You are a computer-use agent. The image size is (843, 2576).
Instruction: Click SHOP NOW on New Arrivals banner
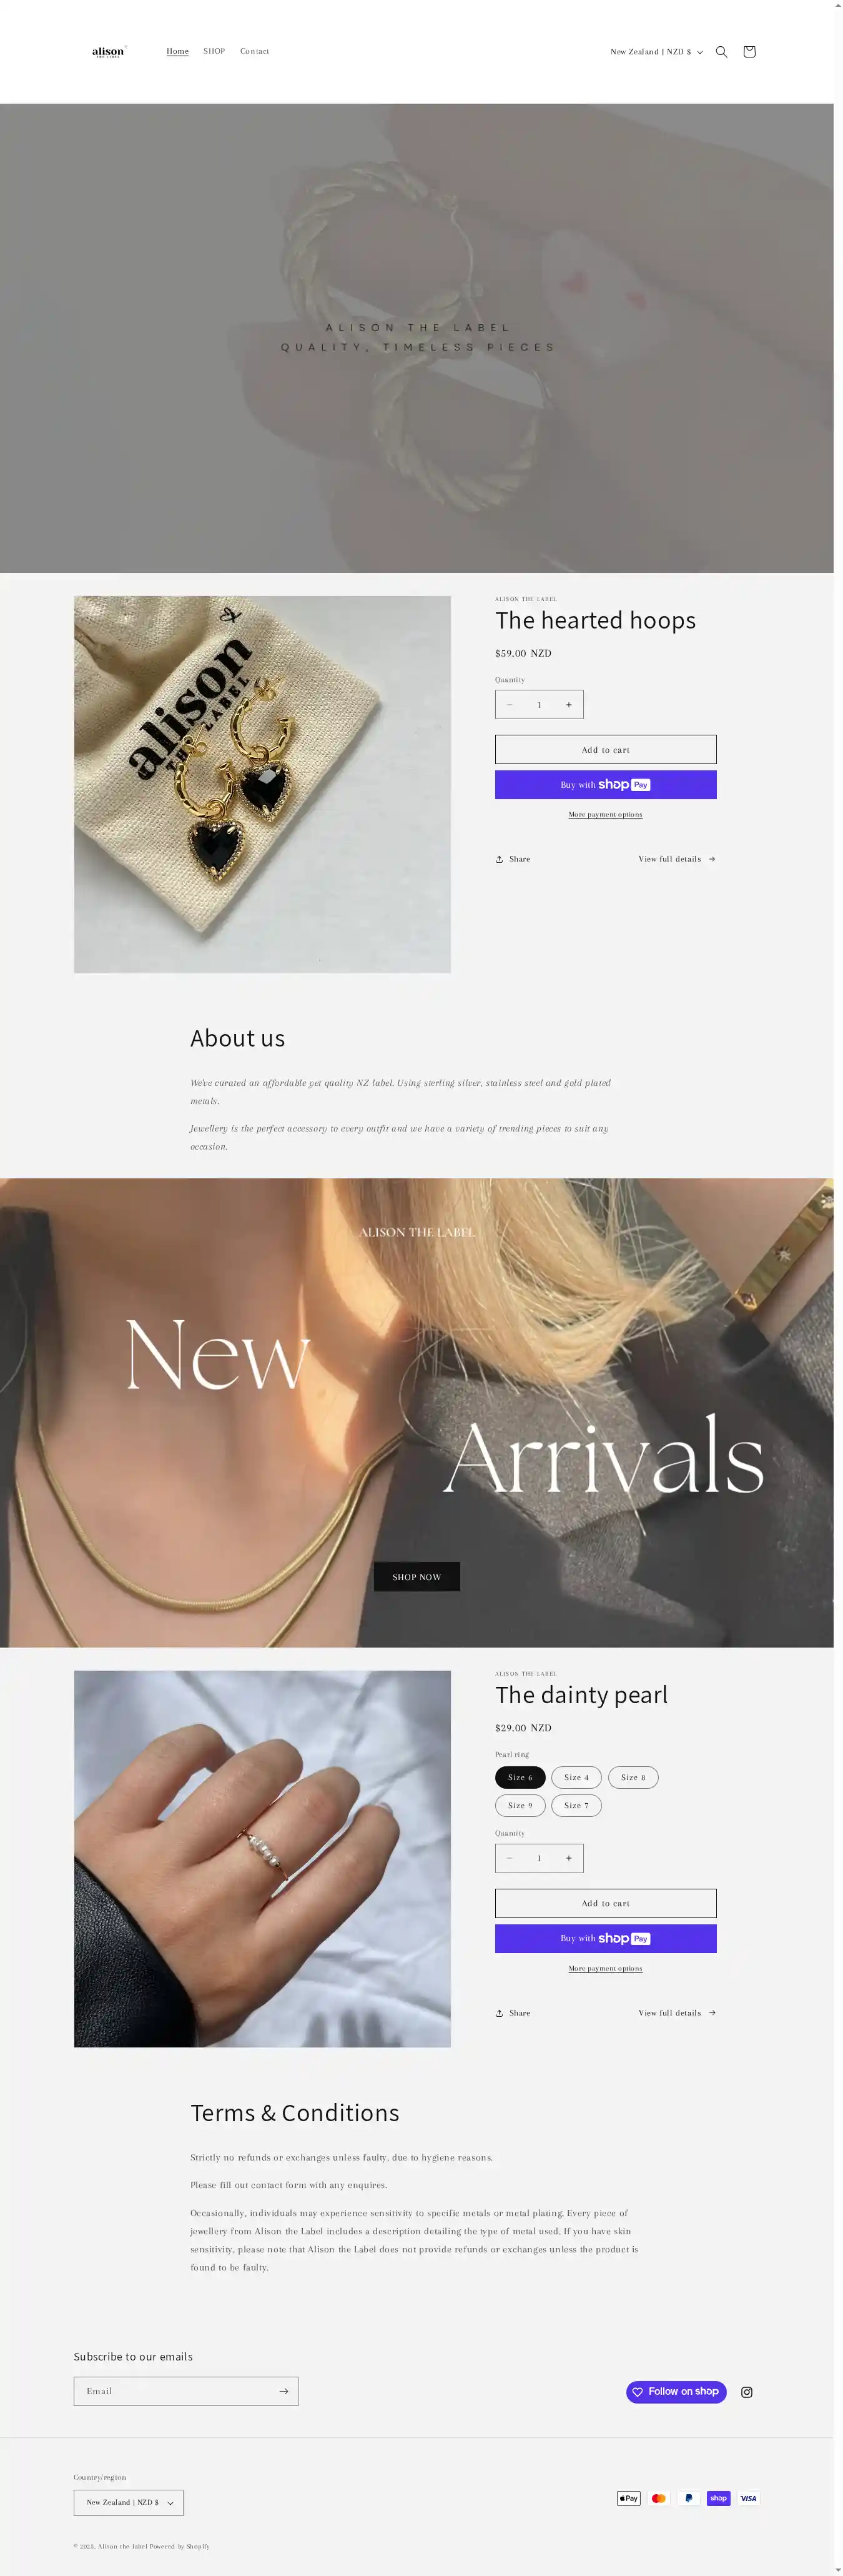(x=417, y=1577)
